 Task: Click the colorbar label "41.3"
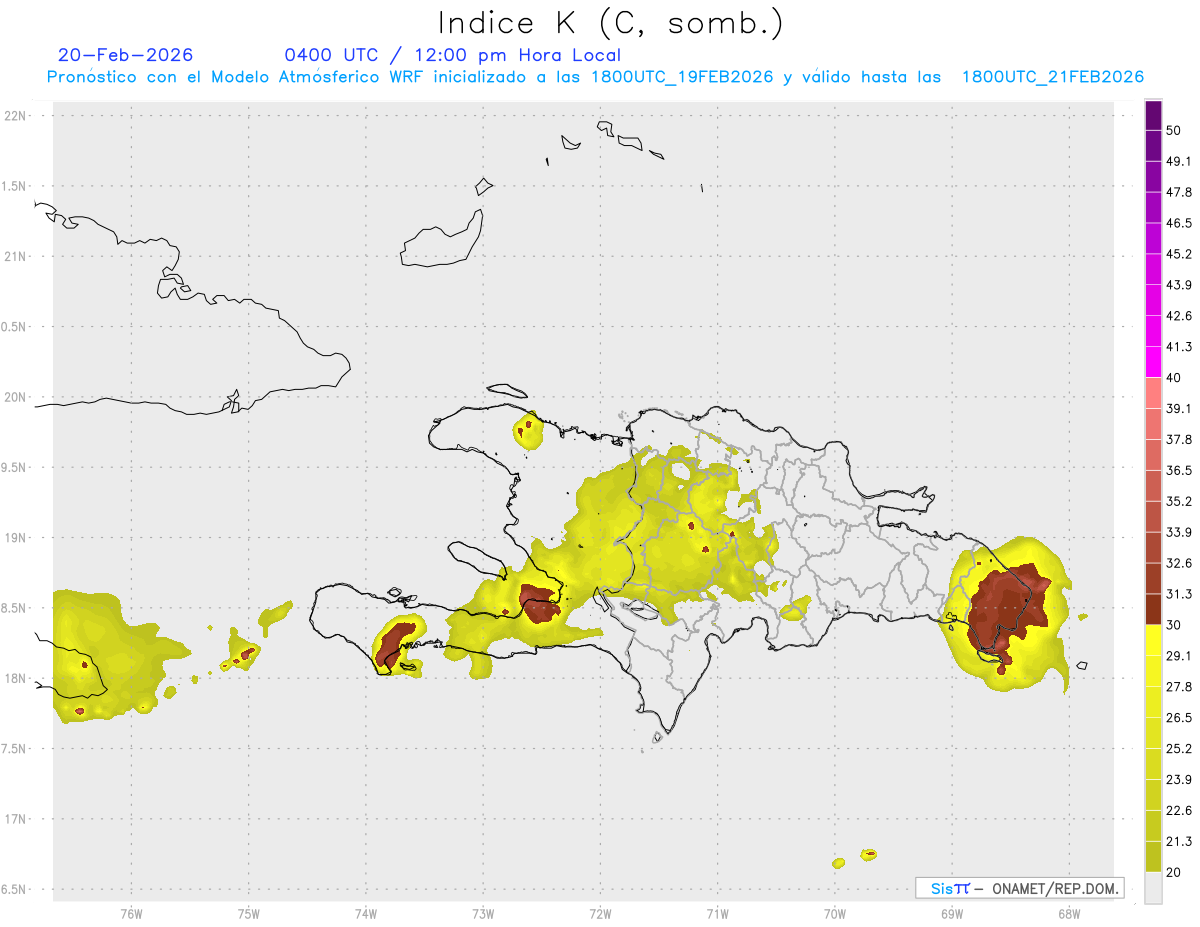click(1179, 347)
